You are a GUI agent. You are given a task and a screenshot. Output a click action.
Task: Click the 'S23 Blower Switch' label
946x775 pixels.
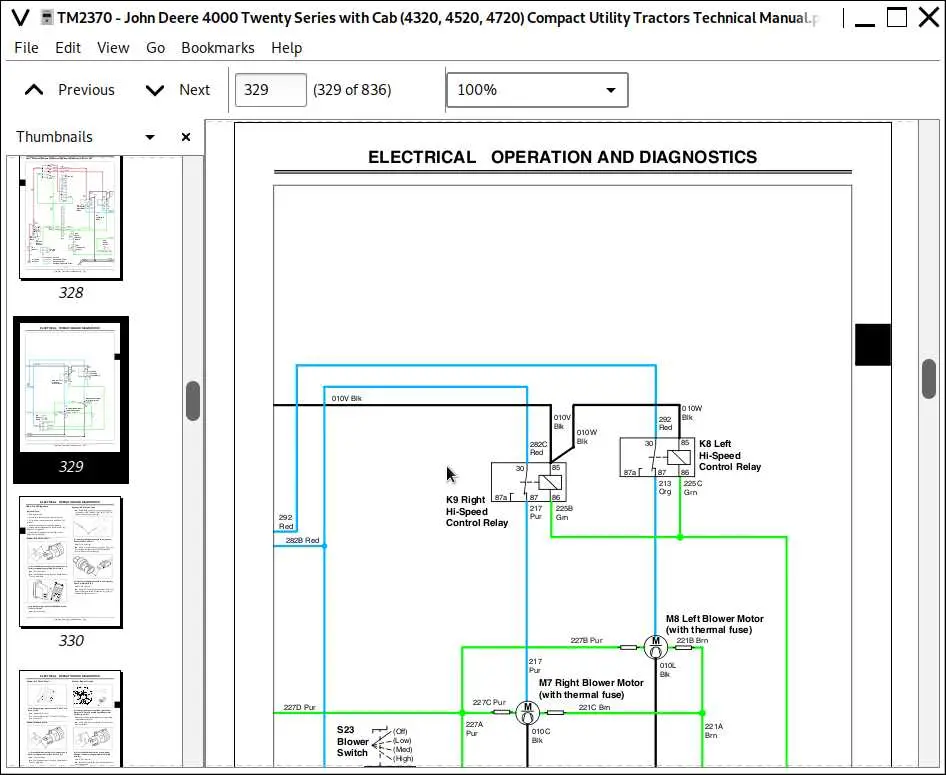coord(352,741)
